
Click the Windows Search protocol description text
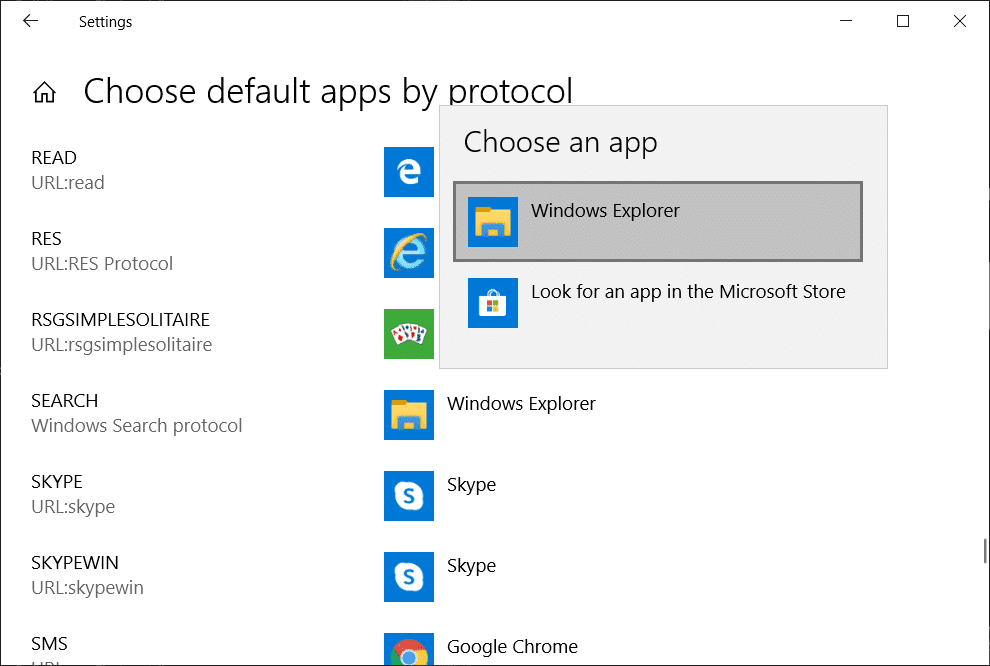[x=136, y=425]
